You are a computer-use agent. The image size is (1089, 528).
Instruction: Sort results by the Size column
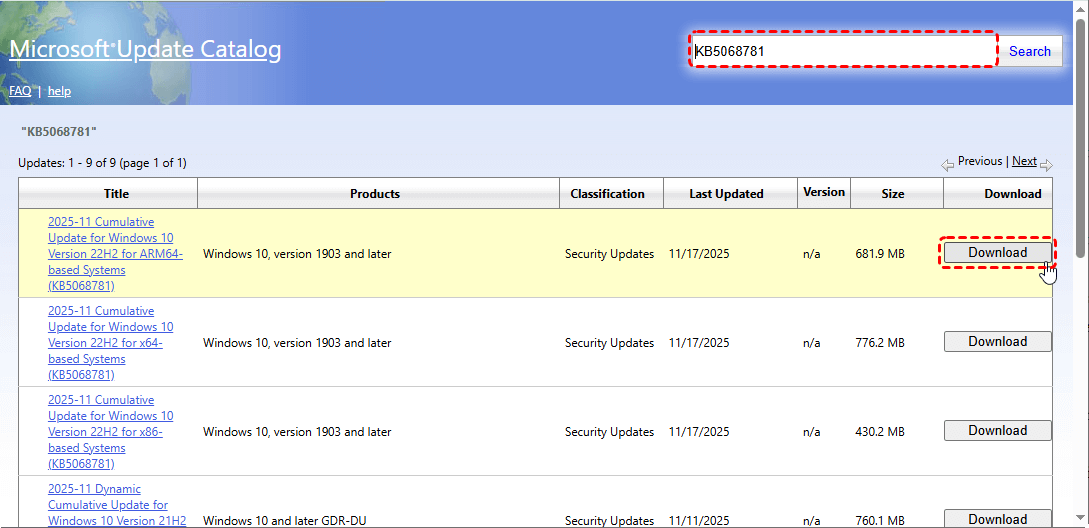pyautogui.click(x=892, y=194)
